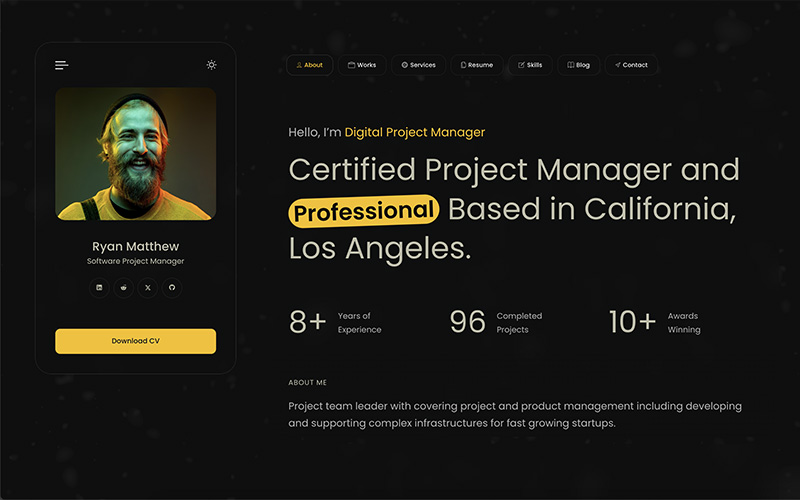Open the Reddit profile icon

tap(123, 288)
